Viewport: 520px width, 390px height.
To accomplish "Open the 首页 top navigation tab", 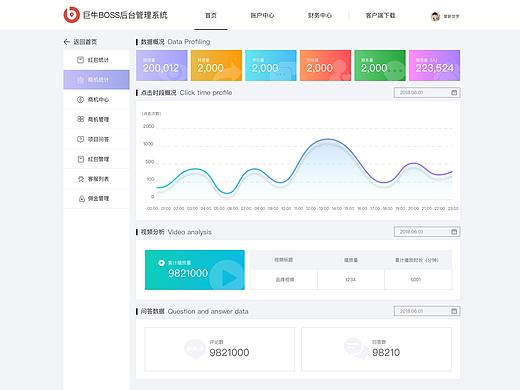I will 211,15.
